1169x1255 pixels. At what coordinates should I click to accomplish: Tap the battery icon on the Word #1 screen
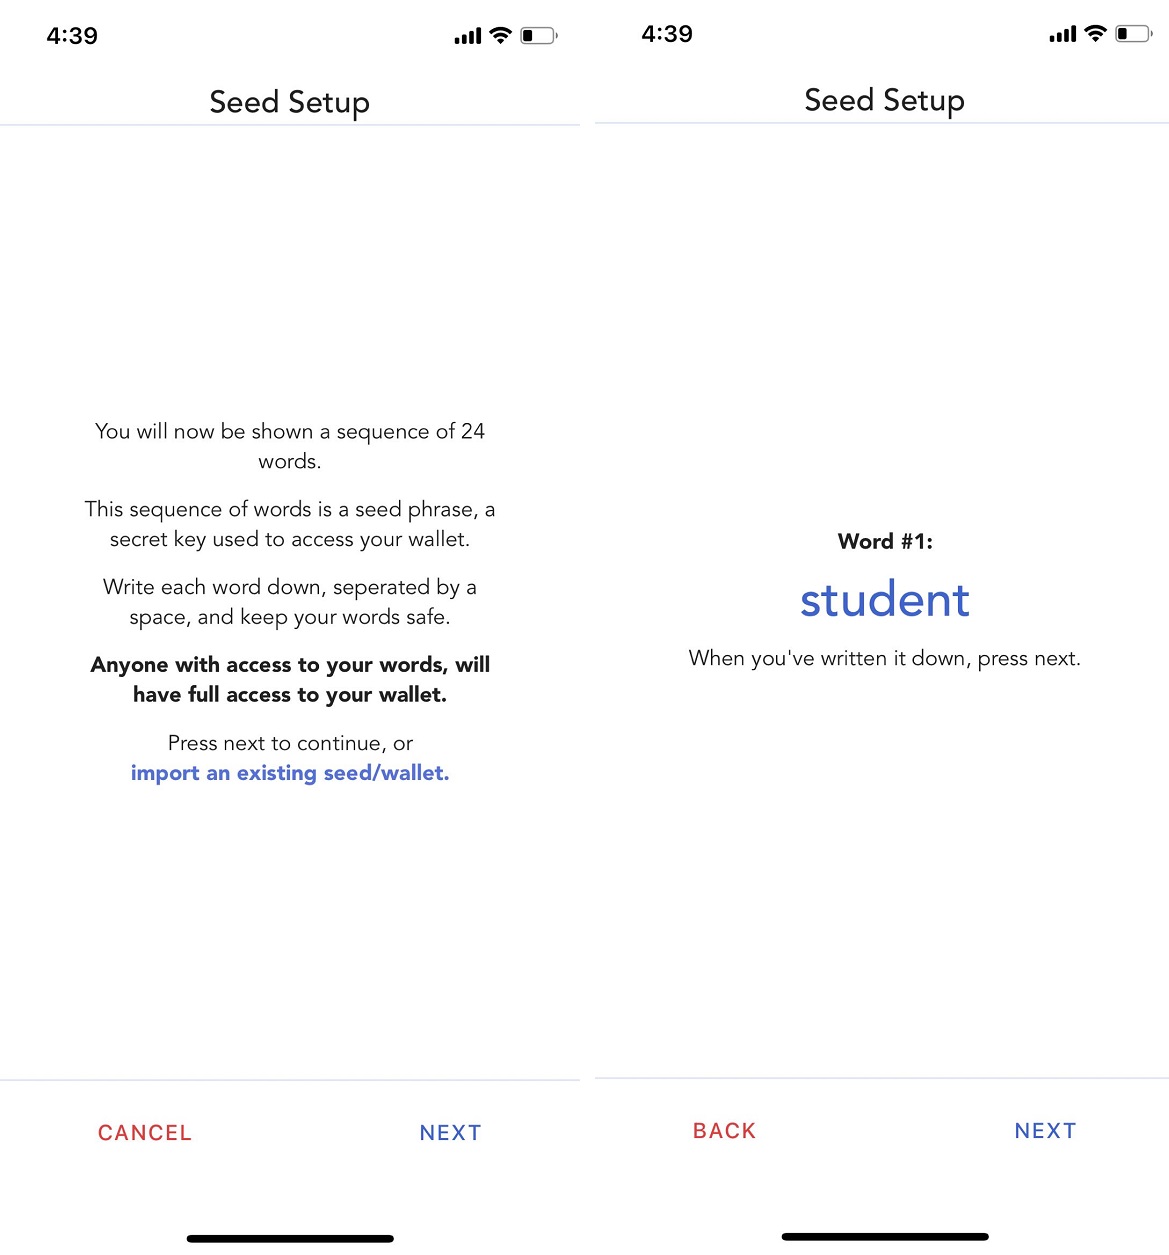click(x=1133, y=34)
